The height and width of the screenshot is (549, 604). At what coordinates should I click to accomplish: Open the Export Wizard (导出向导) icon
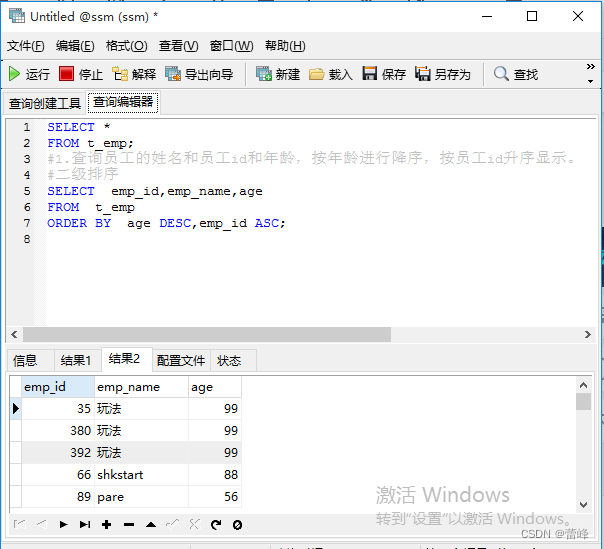pos(173,74)
